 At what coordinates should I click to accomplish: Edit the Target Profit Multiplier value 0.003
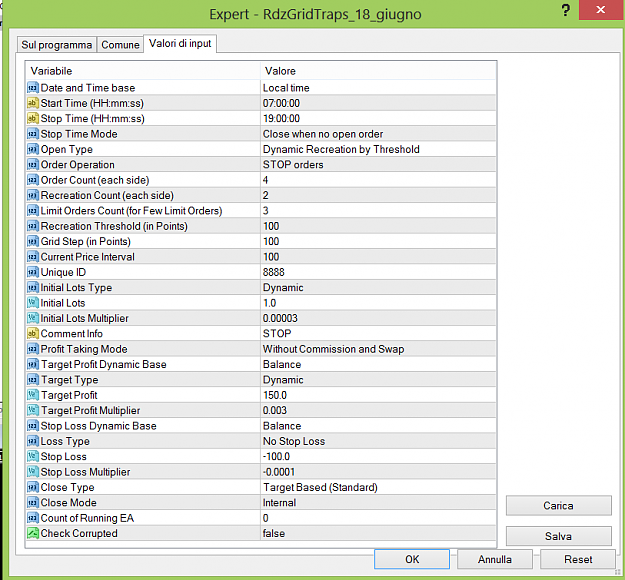[378, 410]
